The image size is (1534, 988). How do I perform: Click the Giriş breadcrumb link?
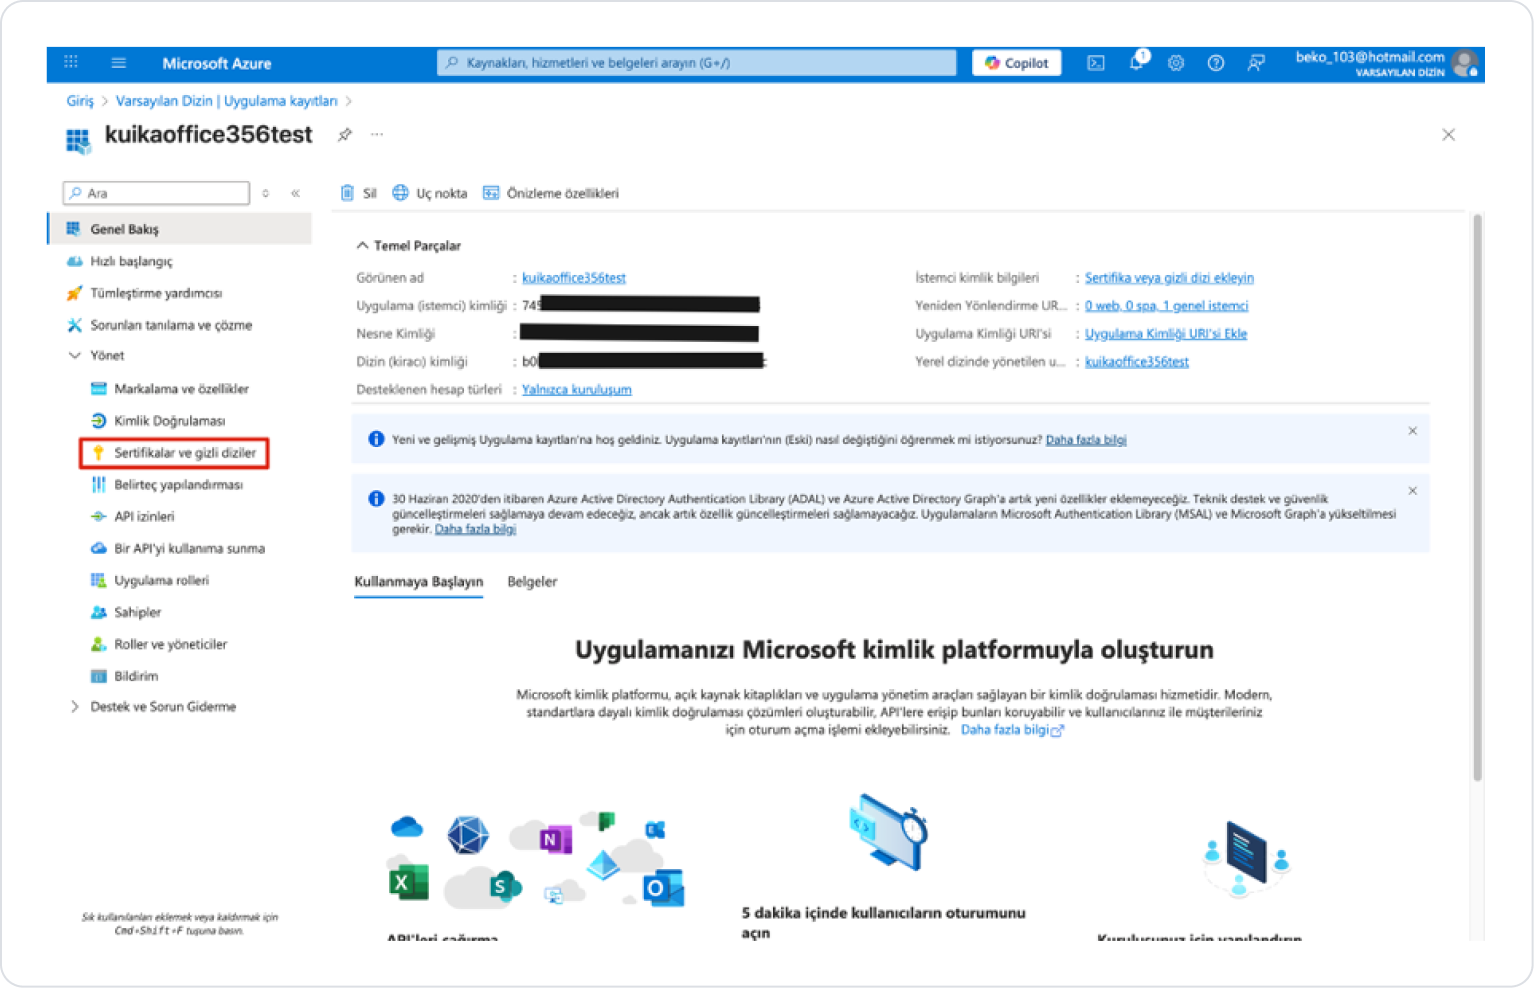point(80,101)
